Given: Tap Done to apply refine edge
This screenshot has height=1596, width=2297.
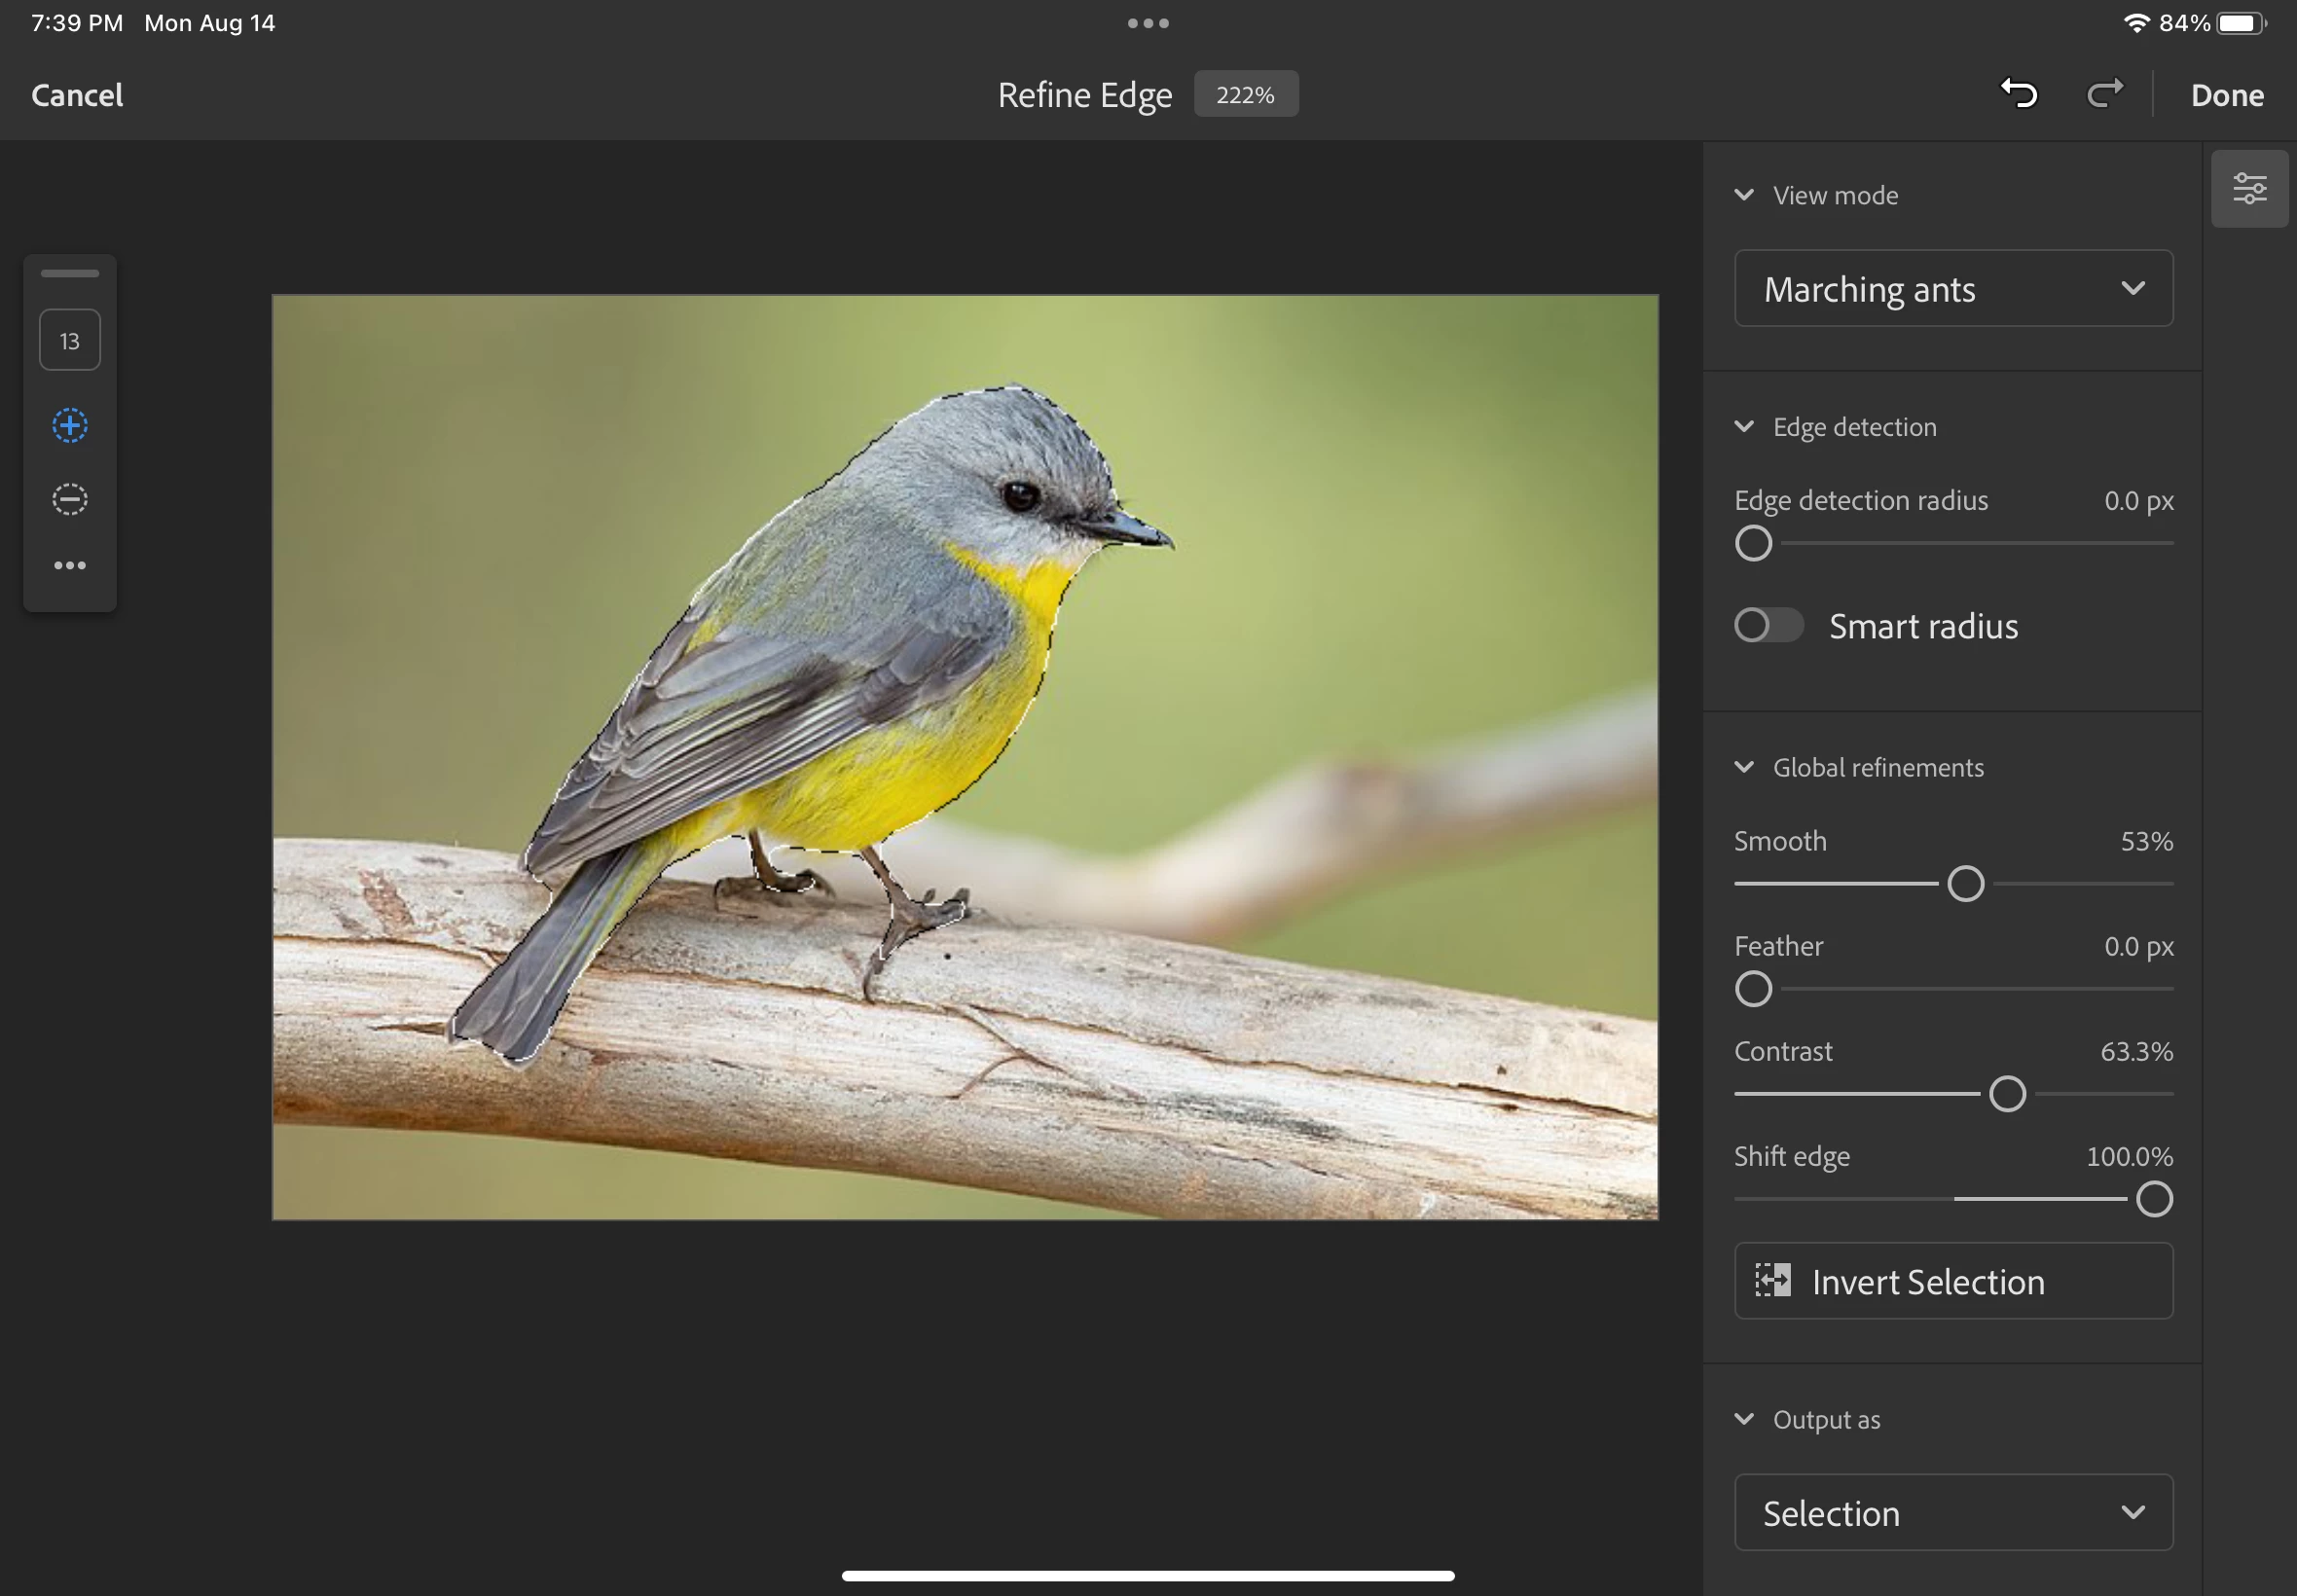Looking at the screenshot, I should (2227, 95).
